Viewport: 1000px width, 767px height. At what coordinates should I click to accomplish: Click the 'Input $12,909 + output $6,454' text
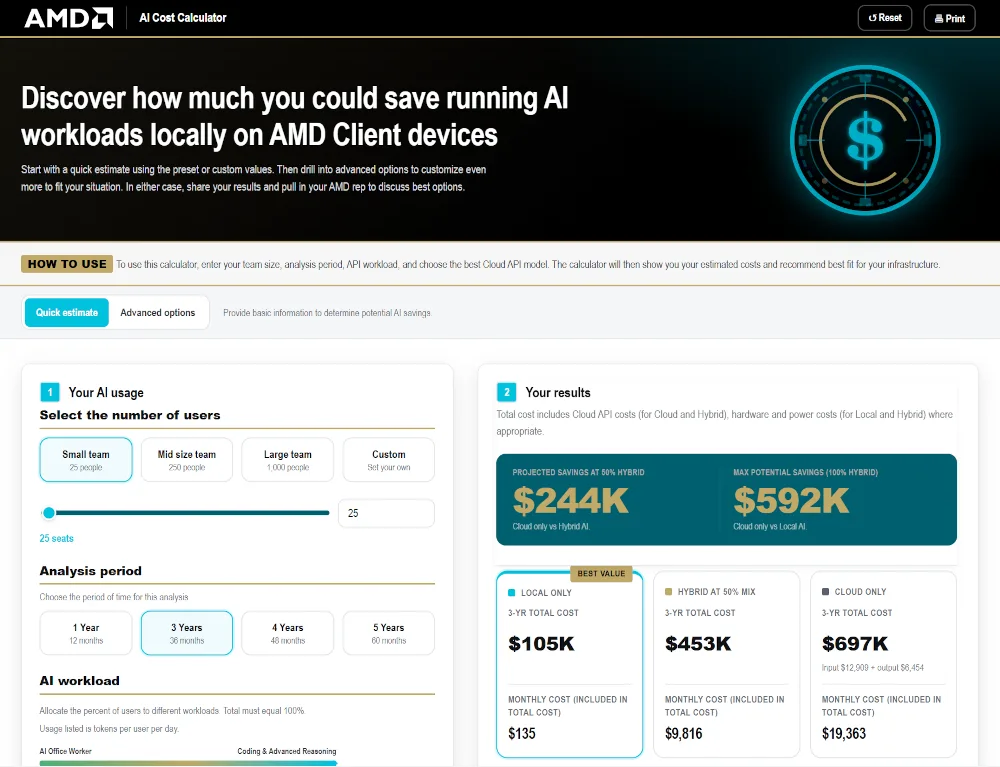872,668
